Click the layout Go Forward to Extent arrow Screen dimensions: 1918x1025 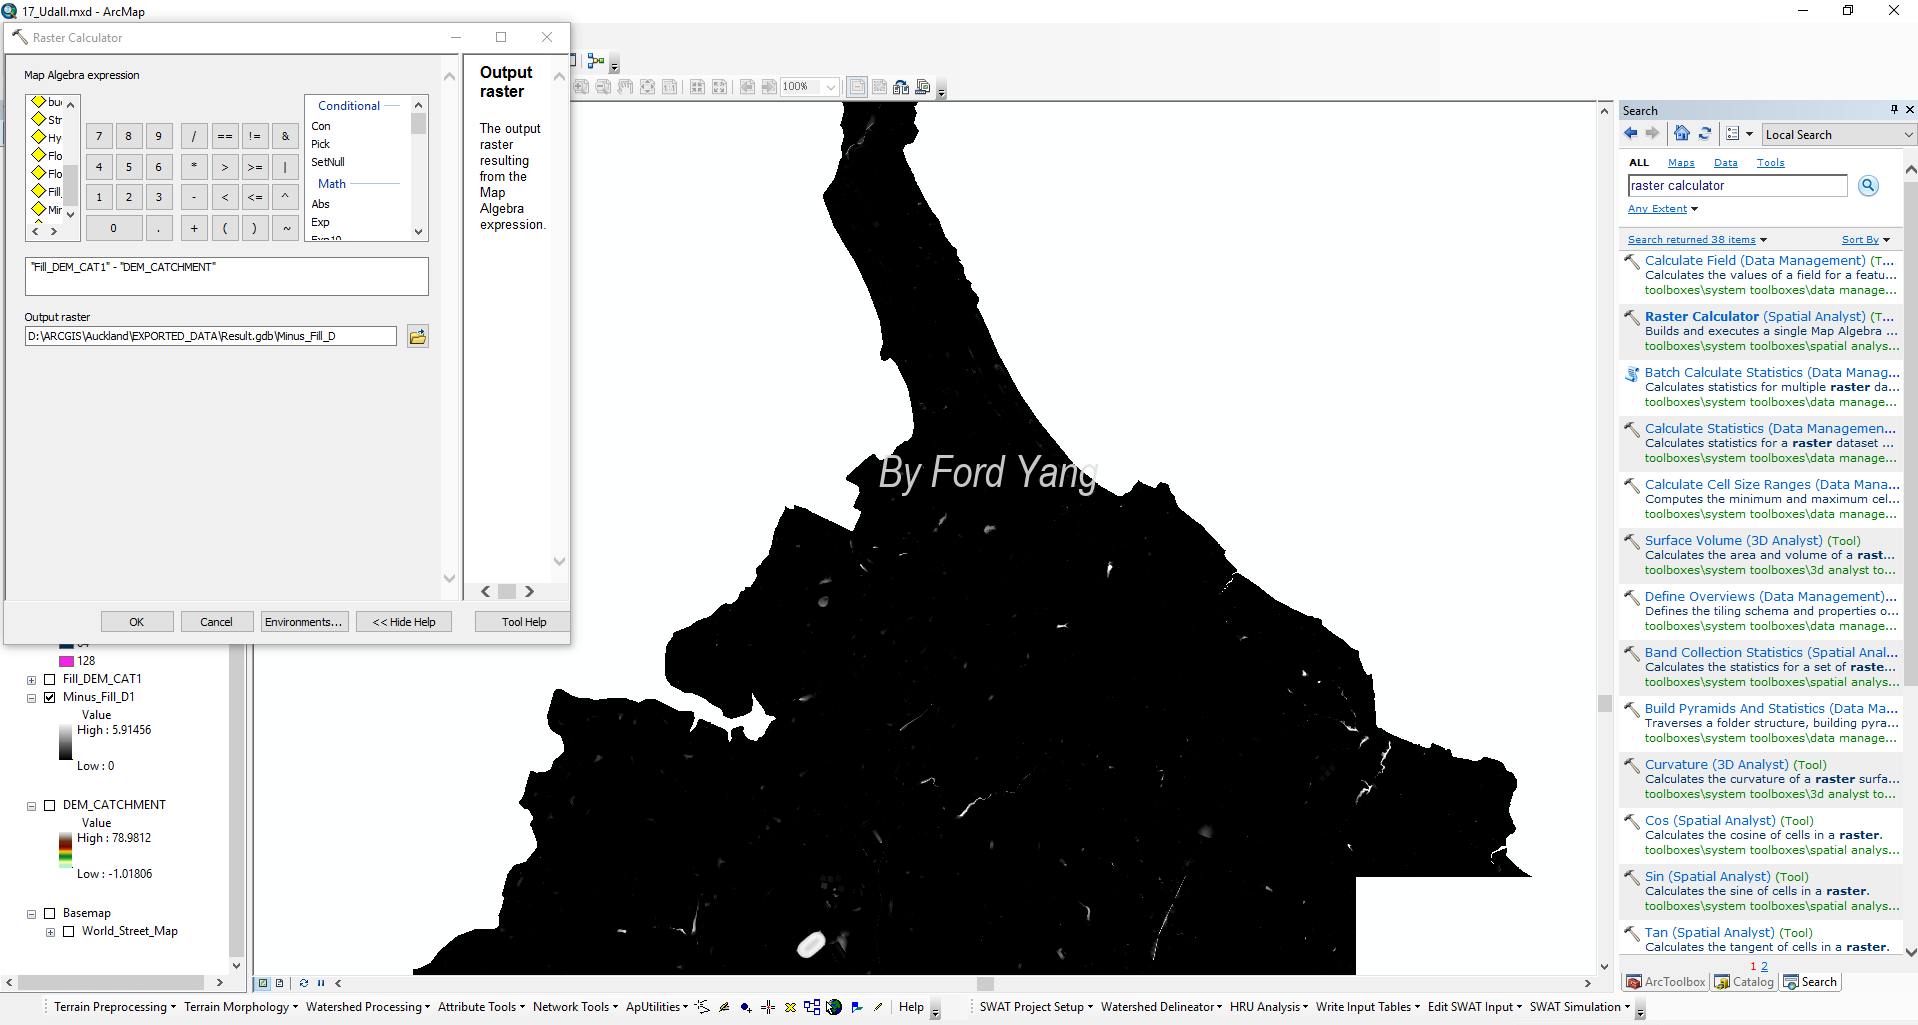pyautogui.click(x=769, y=87)
